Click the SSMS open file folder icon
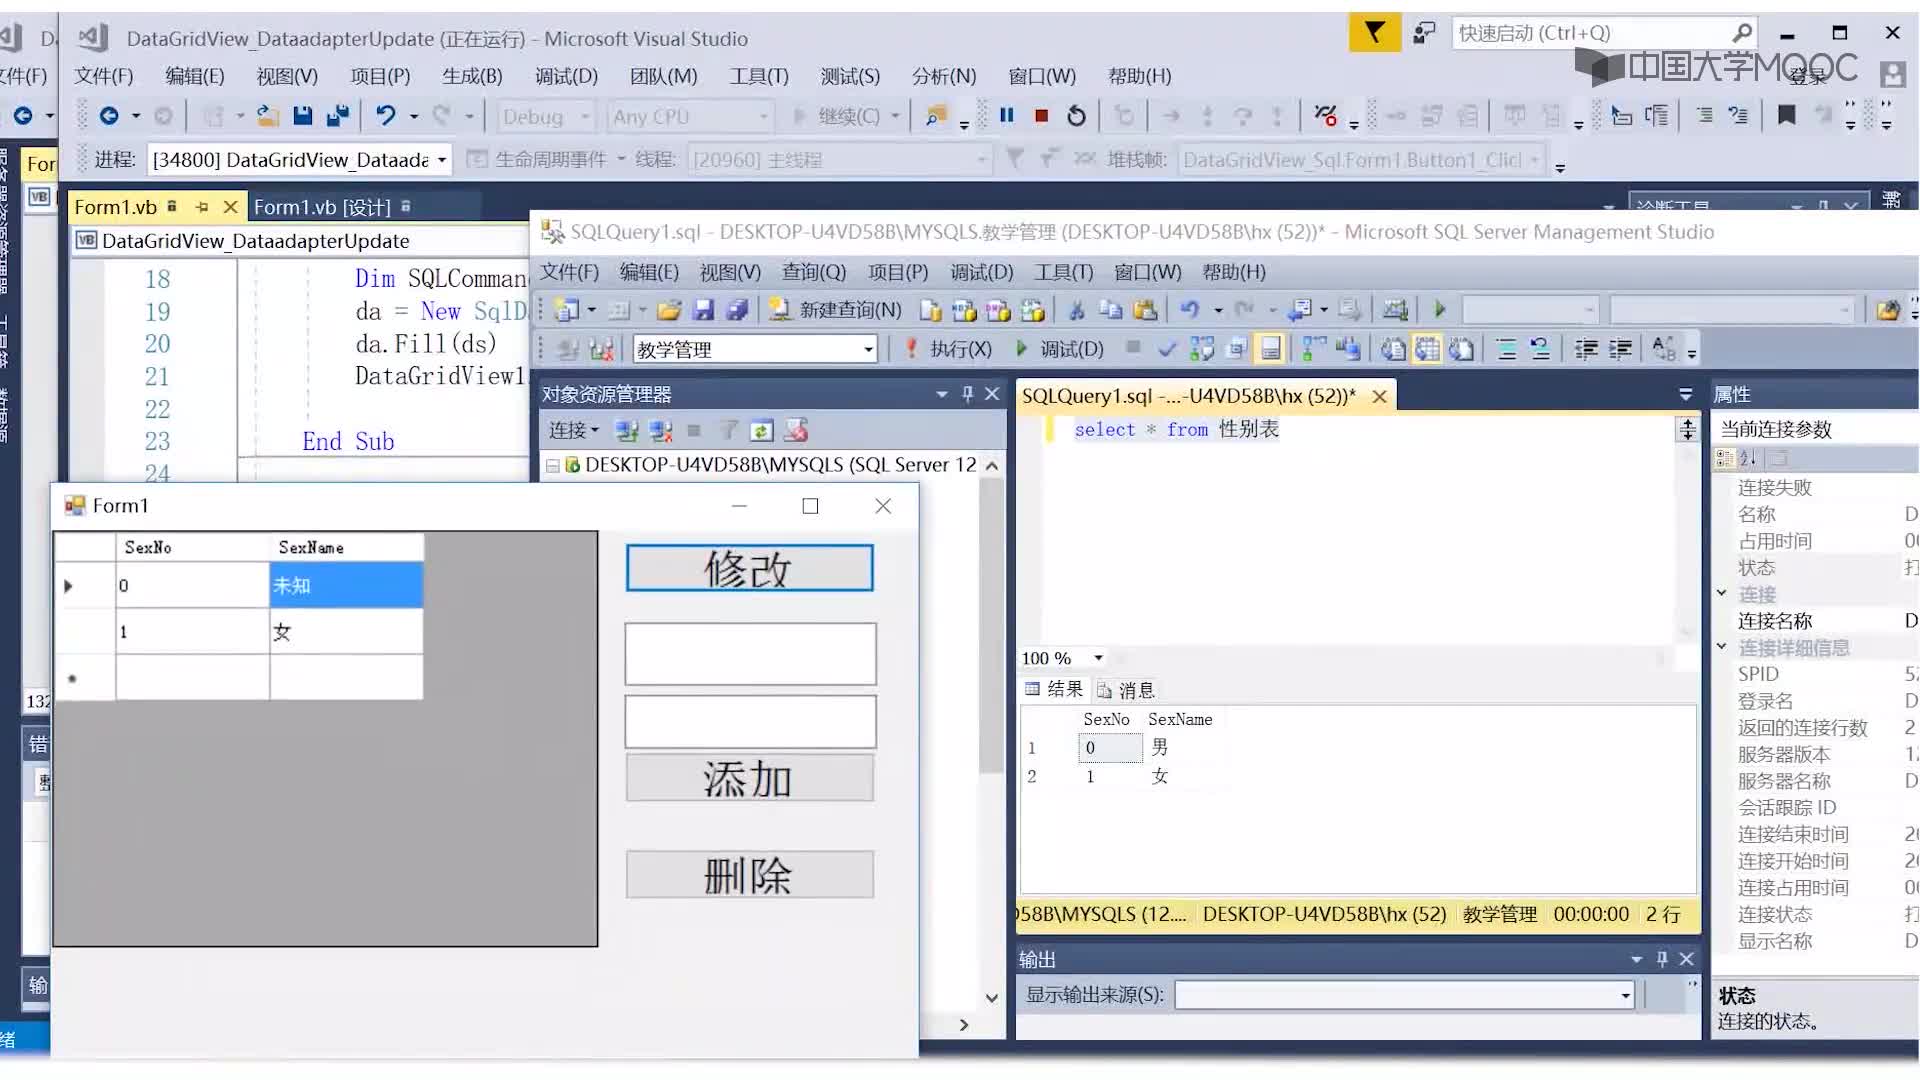Screen dimensions: 1920x1080 pos(669,311)
